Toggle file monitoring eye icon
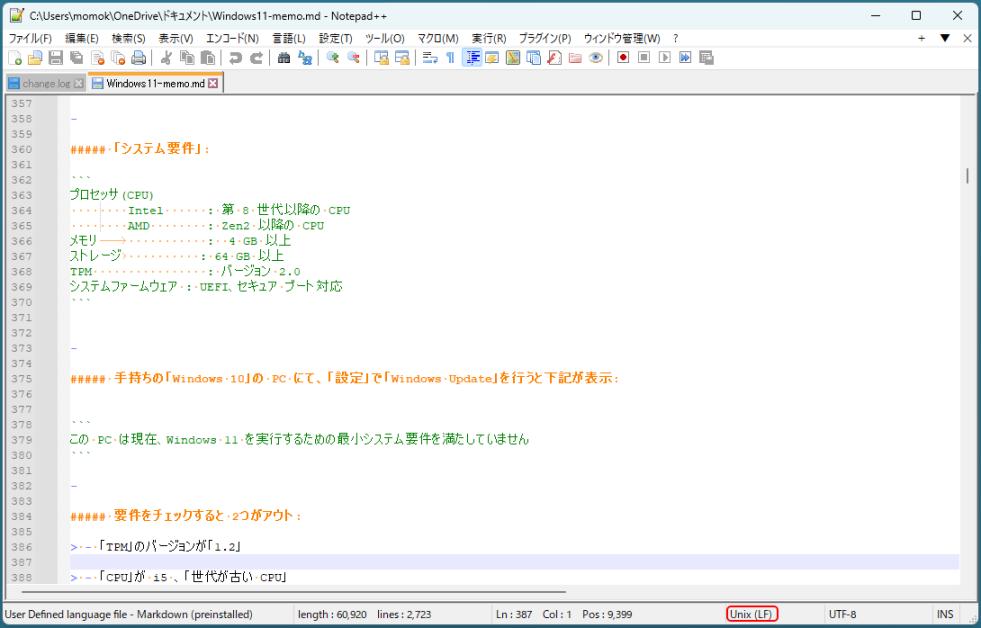The image size is (981, 628). [596, 58]
